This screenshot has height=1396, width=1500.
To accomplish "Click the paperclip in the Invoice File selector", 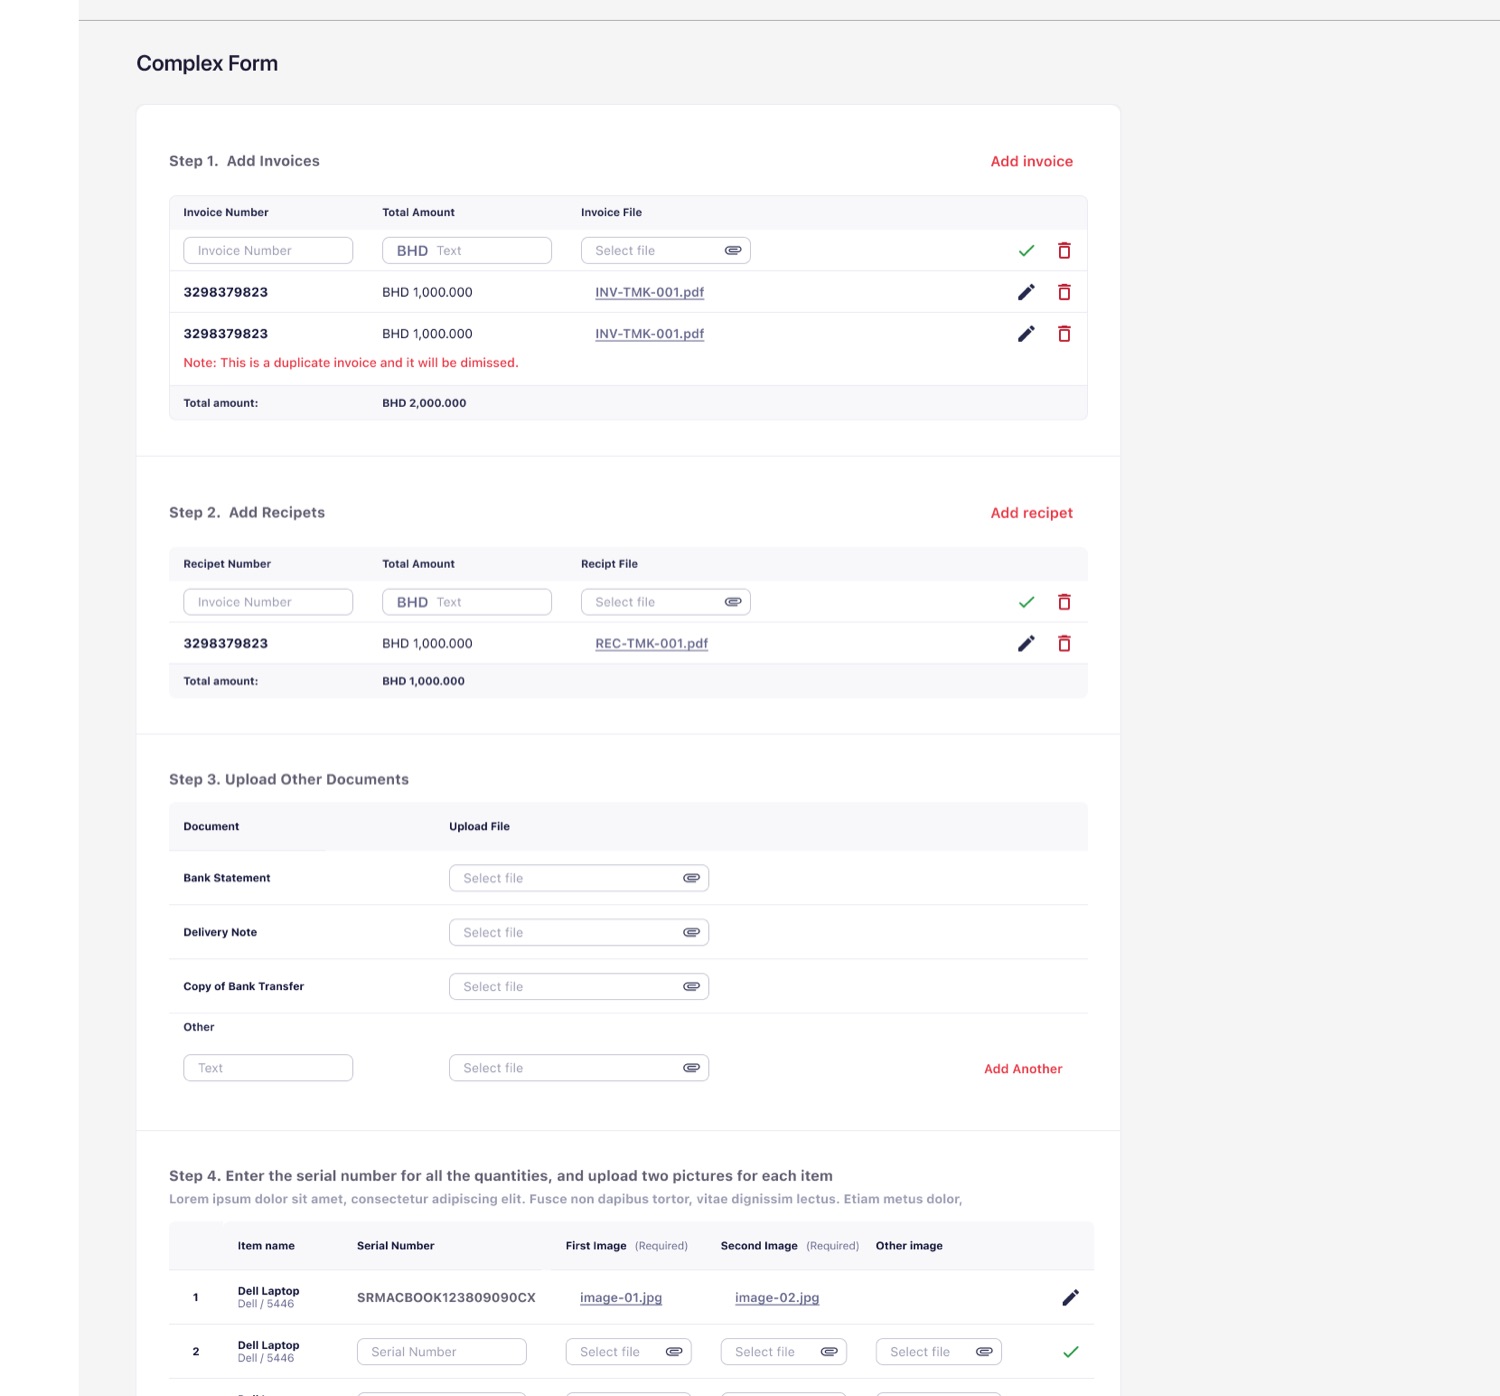I will click(733, 251).
